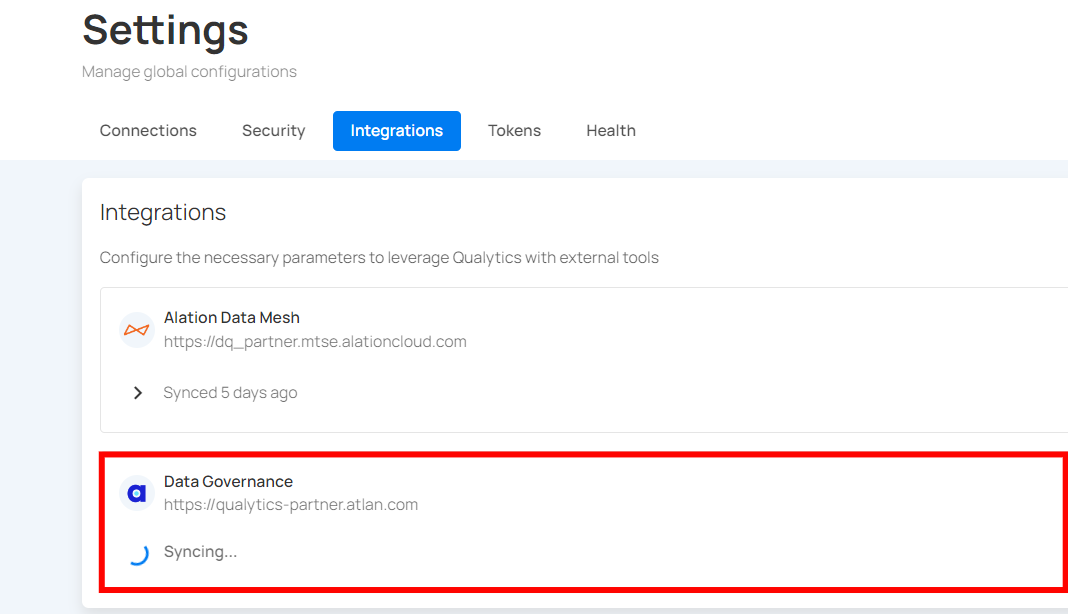
Task: Click the Syncing spinner icon
Action: (x=138, y=553)
